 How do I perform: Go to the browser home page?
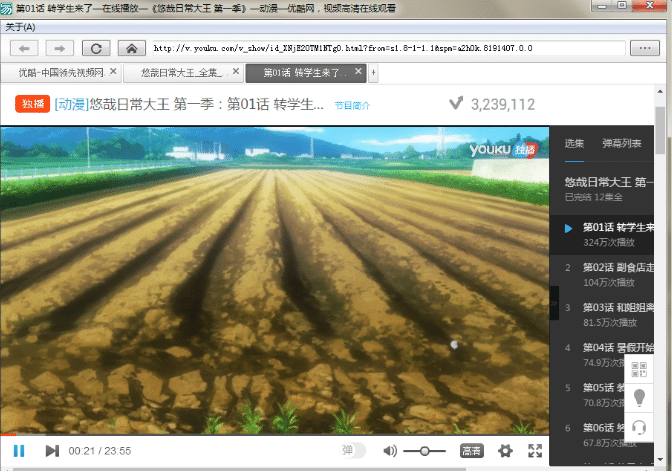(x=129, y=48)
